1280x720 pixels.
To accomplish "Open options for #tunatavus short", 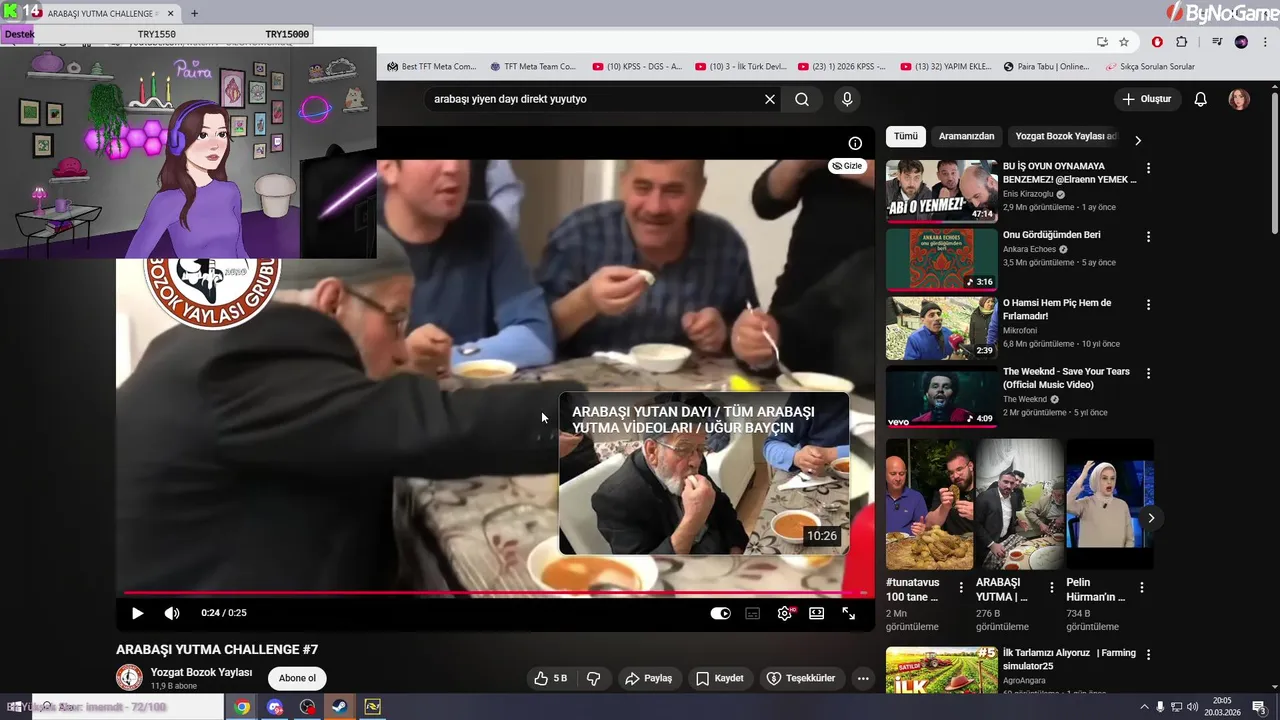I will tap(961, 587).
